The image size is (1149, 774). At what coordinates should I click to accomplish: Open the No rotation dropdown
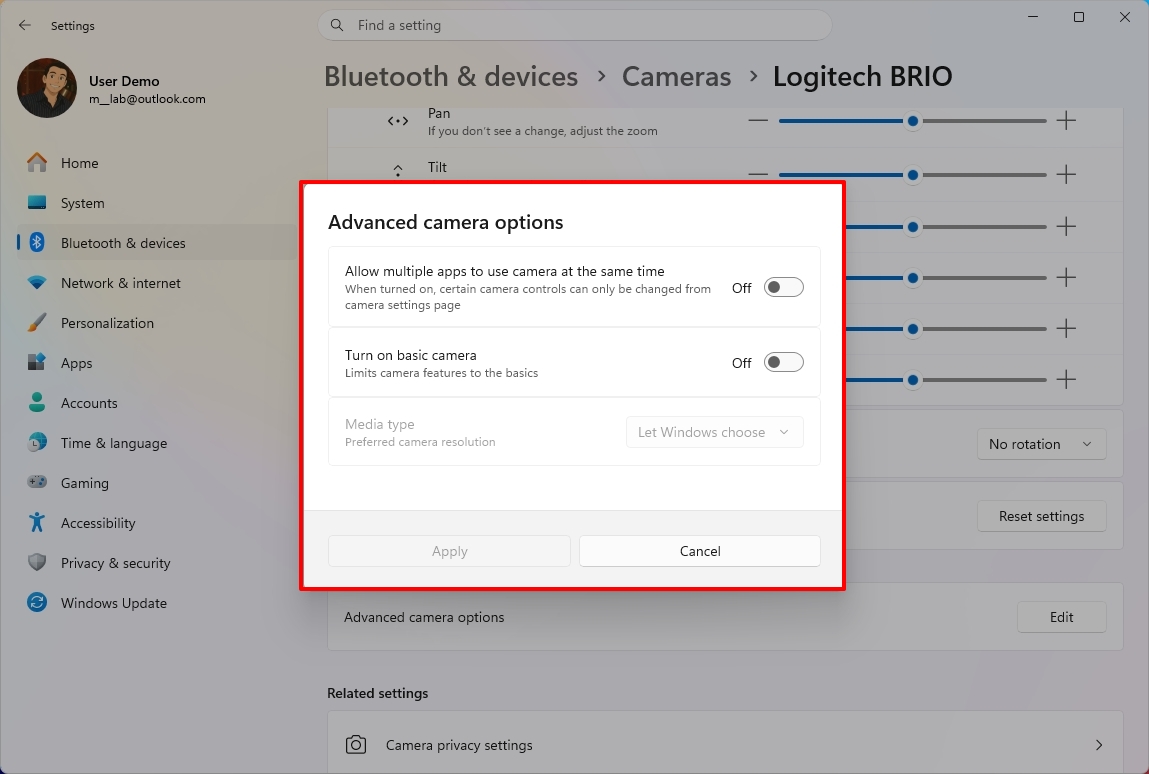coord(1041,444)
